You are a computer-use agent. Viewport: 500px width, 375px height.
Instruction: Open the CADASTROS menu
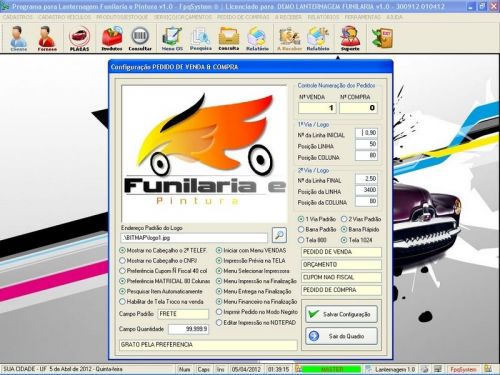pyautogui.click(x=18, y=17)
